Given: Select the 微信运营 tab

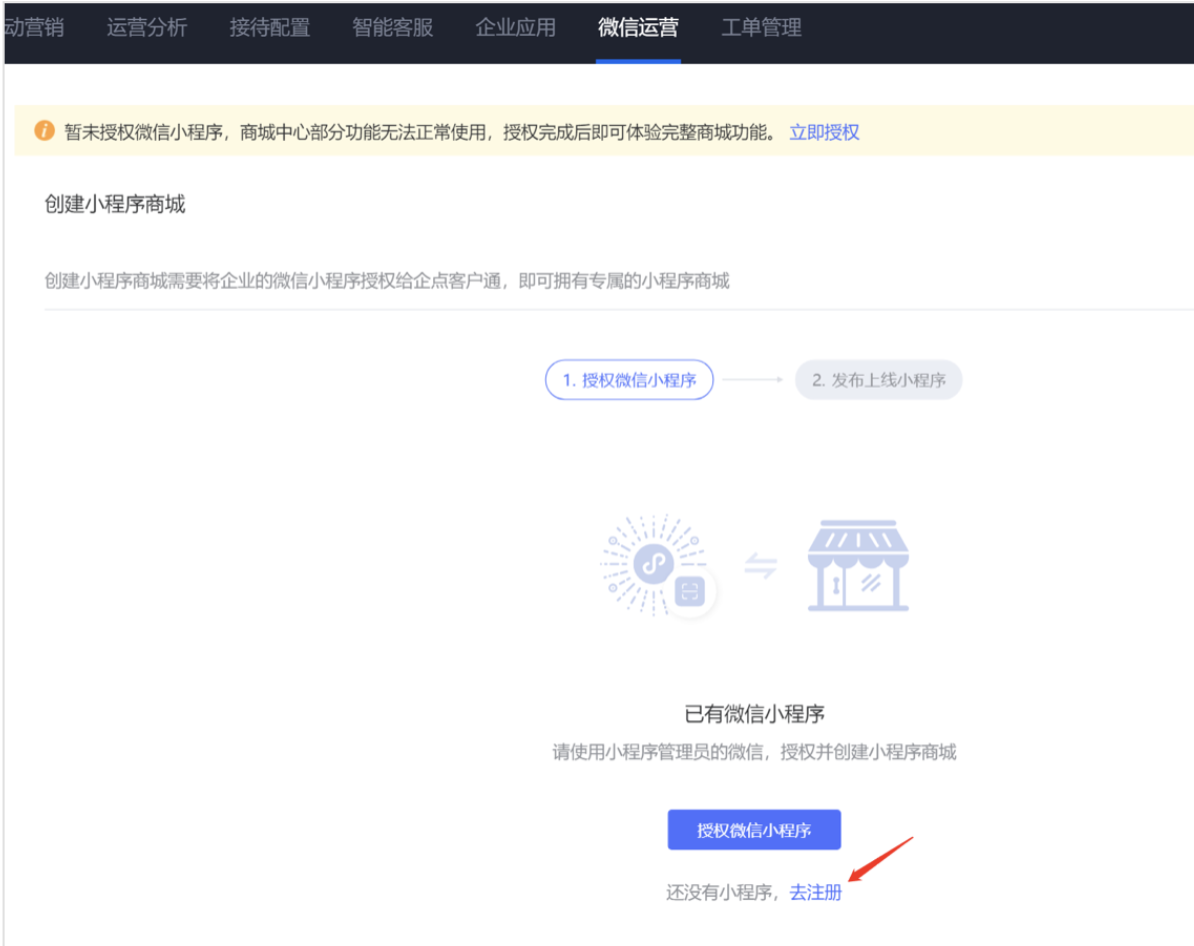Looking at the screenshot, I should point(638,28).
